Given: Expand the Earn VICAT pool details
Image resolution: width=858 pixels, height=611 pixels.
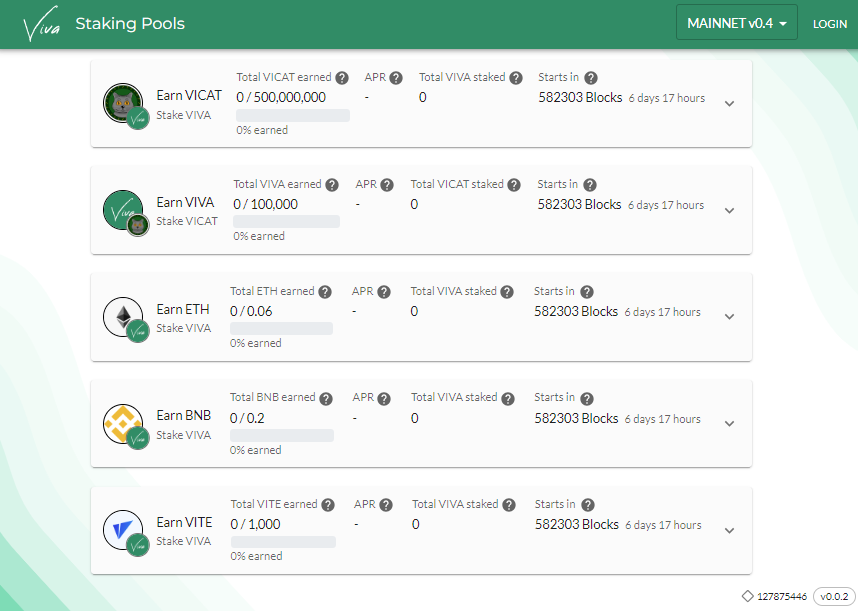Looking at the screenshot, I should coord(729,103).
